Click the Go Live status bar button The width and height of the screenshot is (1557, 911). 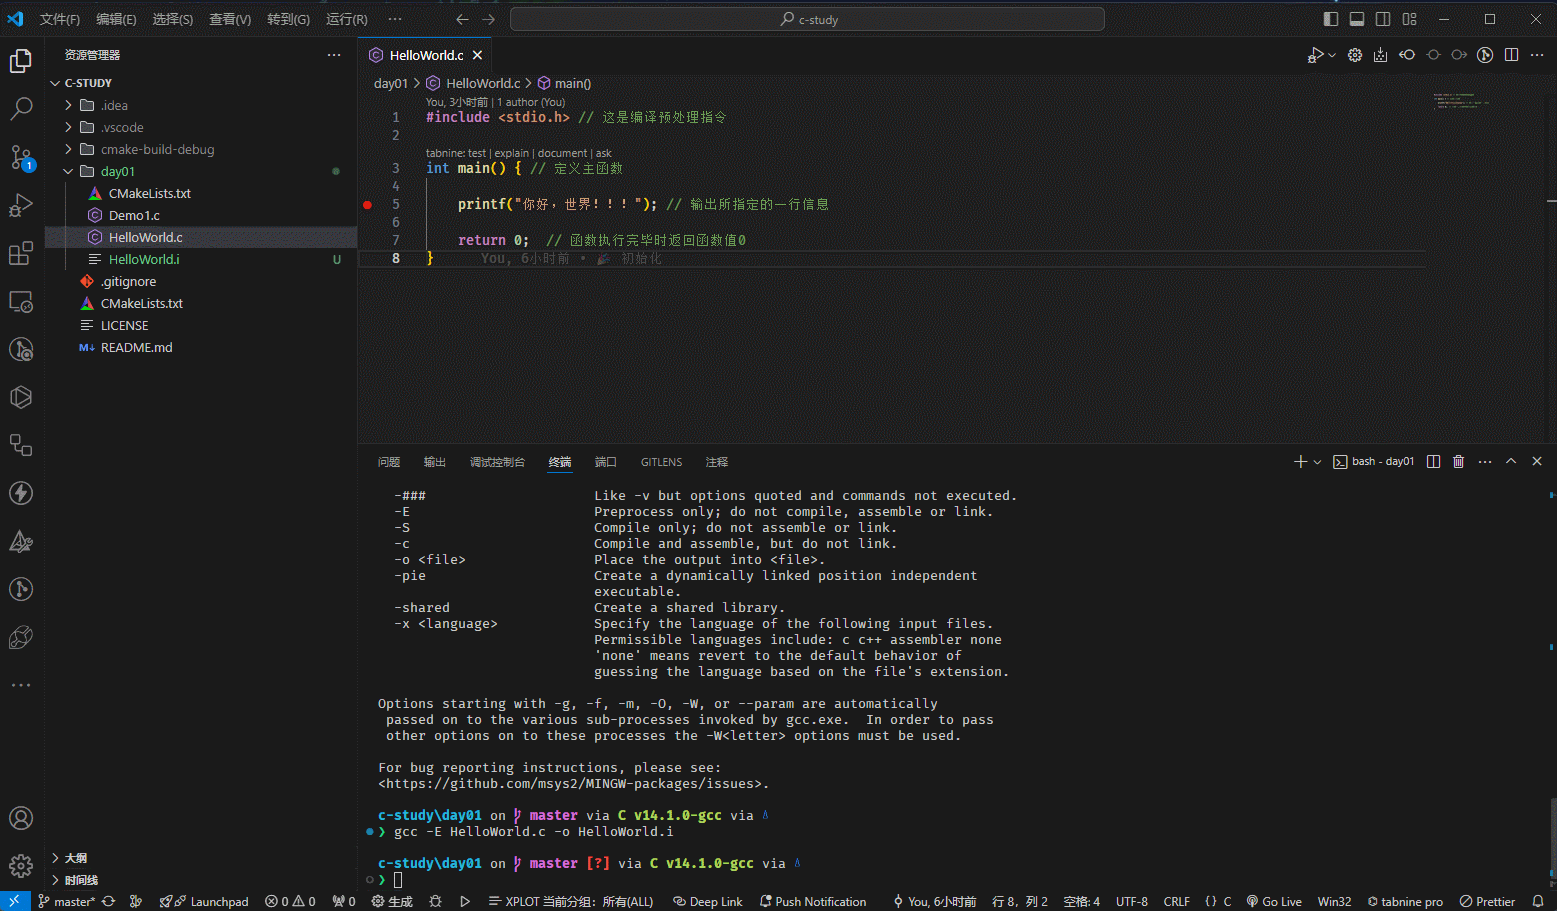(1274, 901)
